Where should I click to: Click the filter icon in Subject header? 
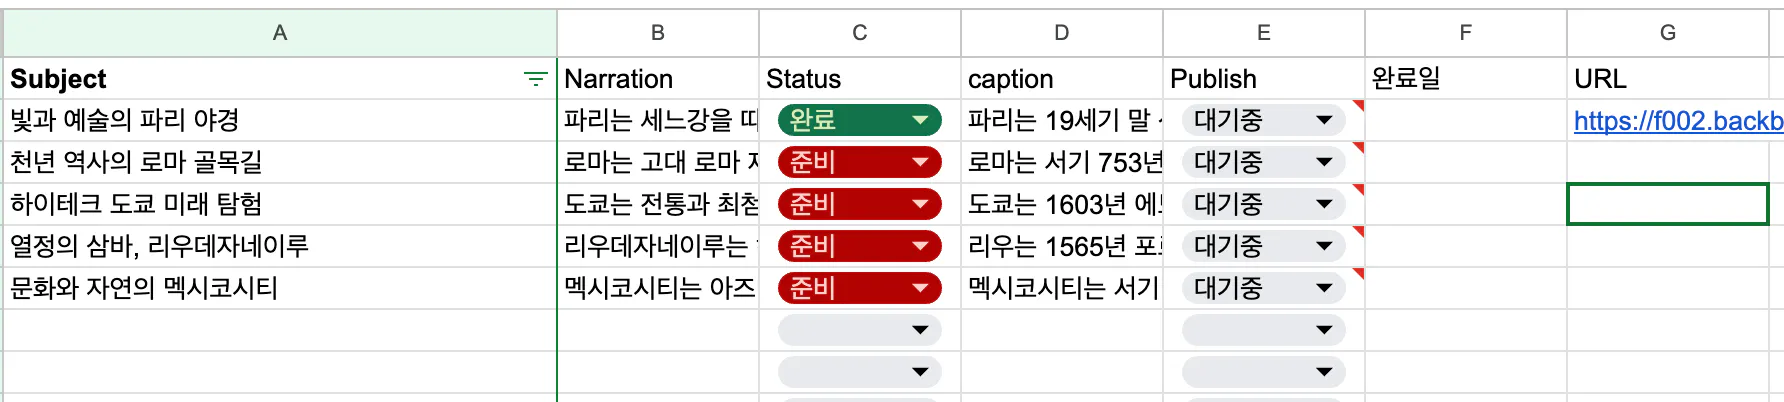536,79
